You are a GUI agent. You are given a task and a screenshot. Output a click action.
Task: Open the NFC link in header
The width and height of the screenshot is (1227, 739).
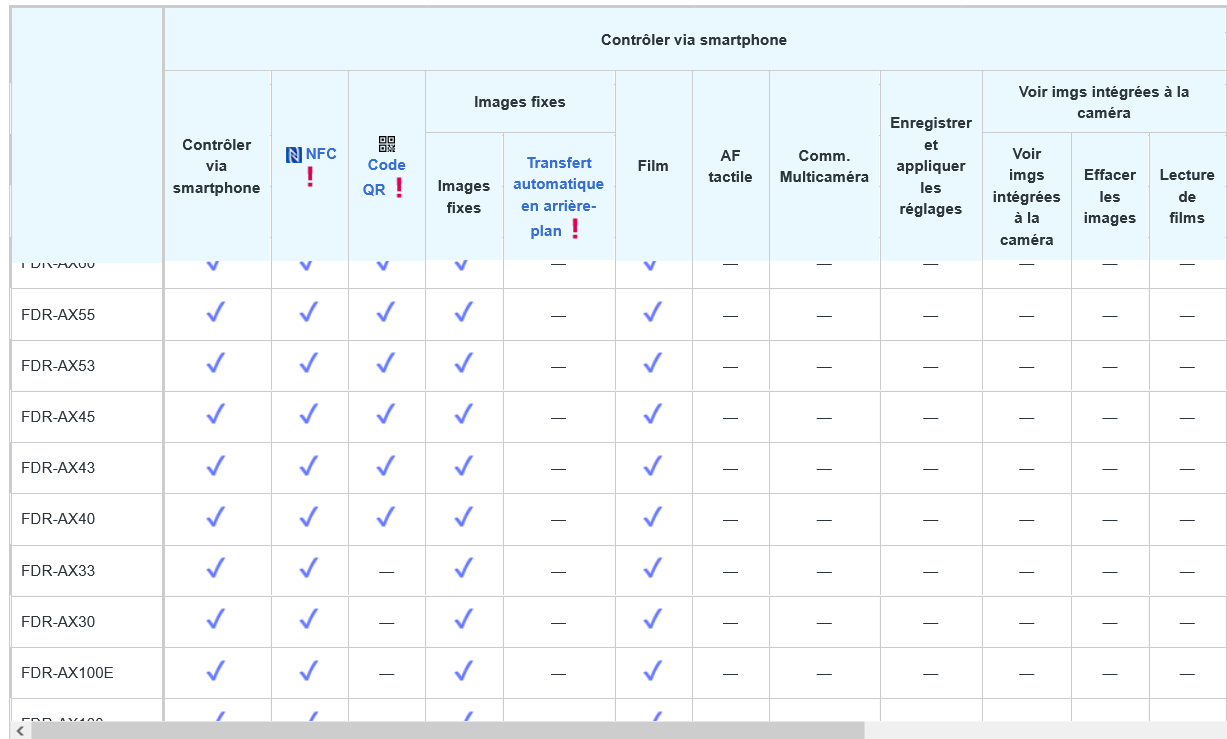[321, 154]
